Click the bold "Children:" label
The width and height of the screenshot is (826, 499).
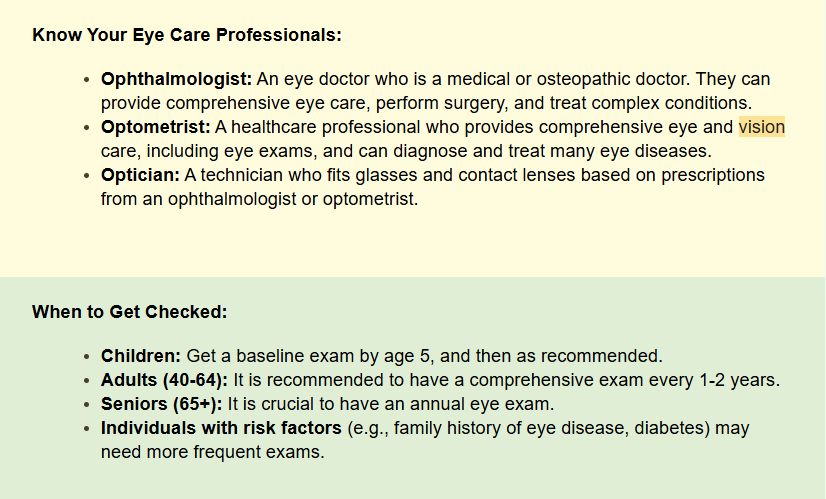(x=141, y=355)
